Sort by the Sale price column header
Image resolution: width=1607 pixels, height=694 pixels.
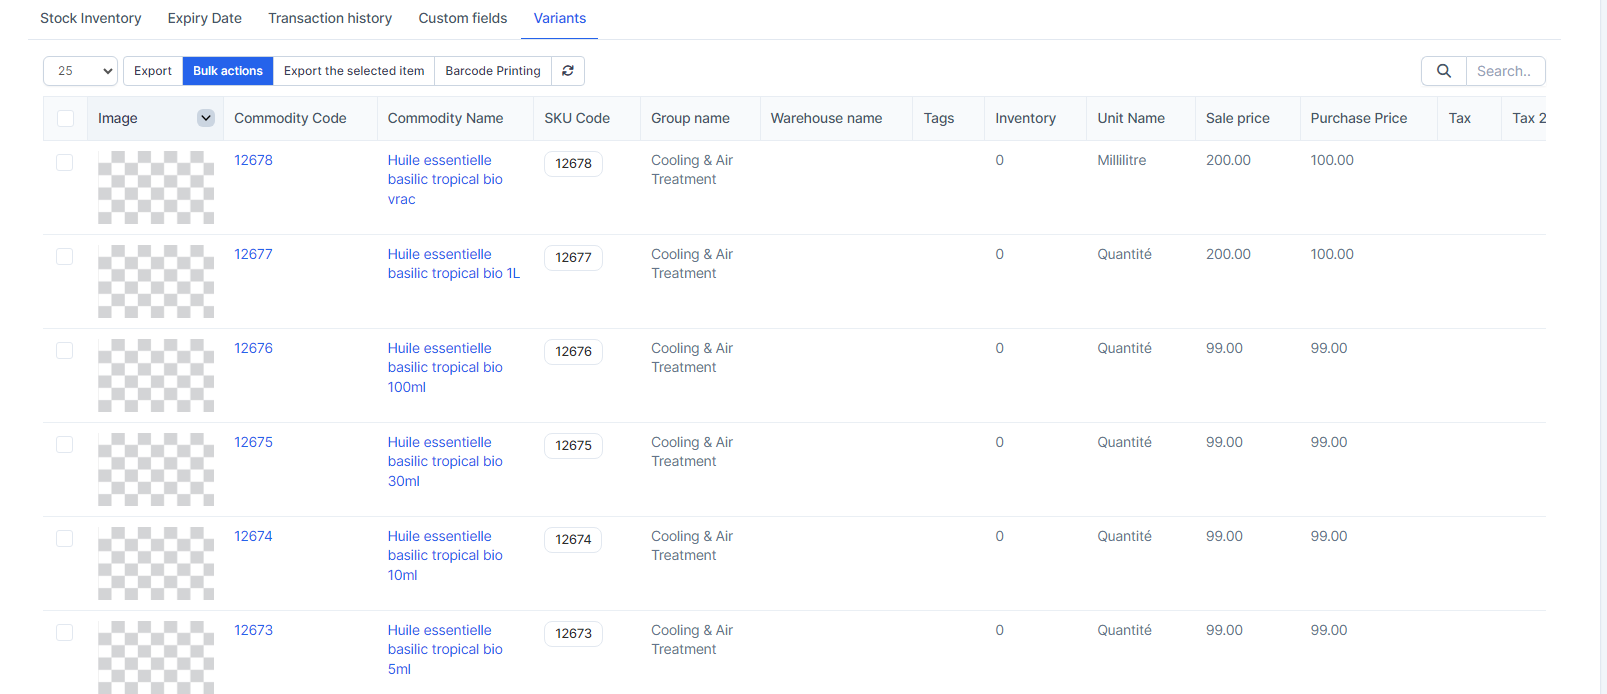point(1237,118)
